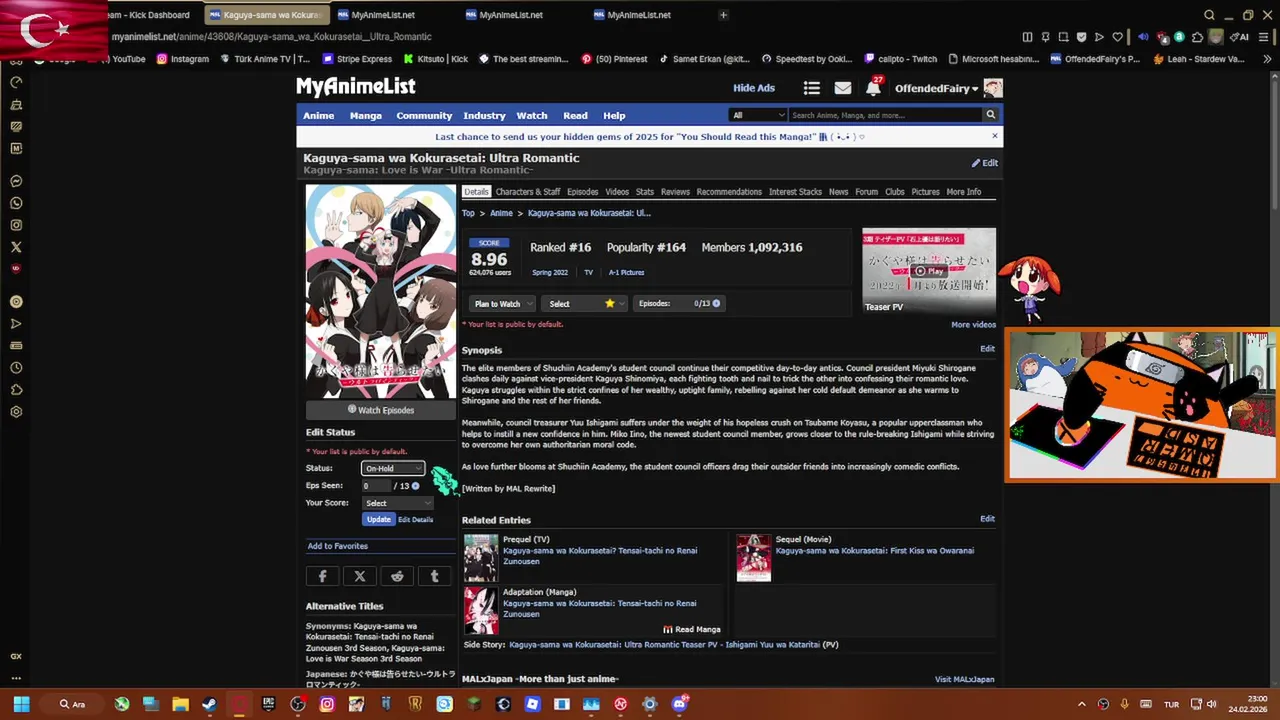Open search category All dropdown
This screenshot has height=720, width=1280.
click(758, 115)
